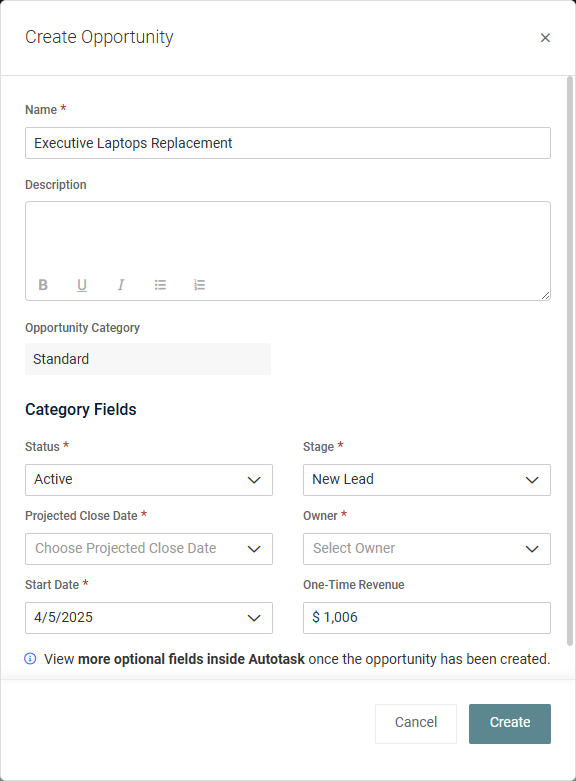Toggle underline formatting in Description editor
Image resolution: width=576 pixels, height=781 pixels.
coord(82,285)
